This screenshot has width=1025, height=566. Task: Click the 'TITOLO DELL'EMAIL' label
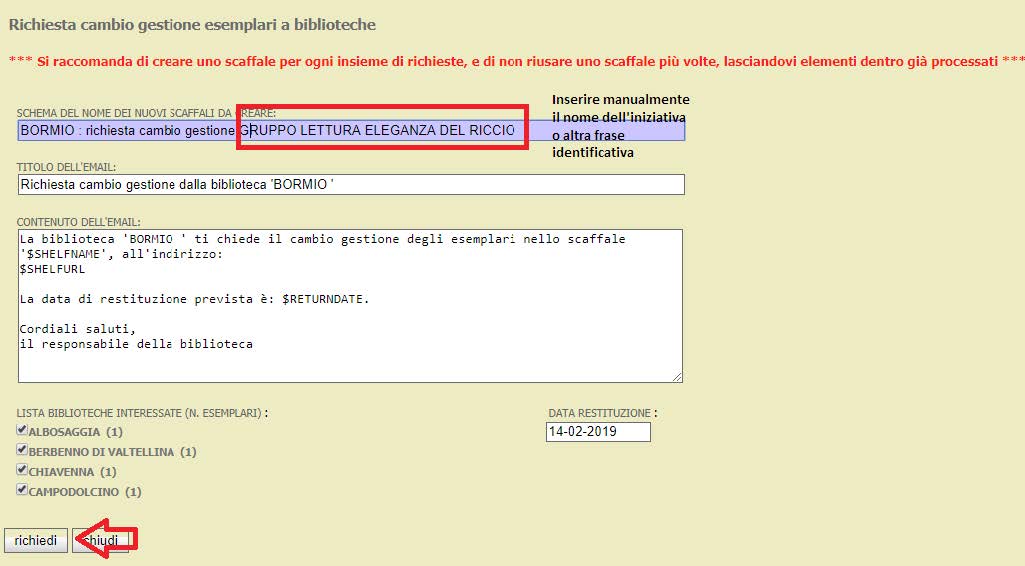point(67,167)
